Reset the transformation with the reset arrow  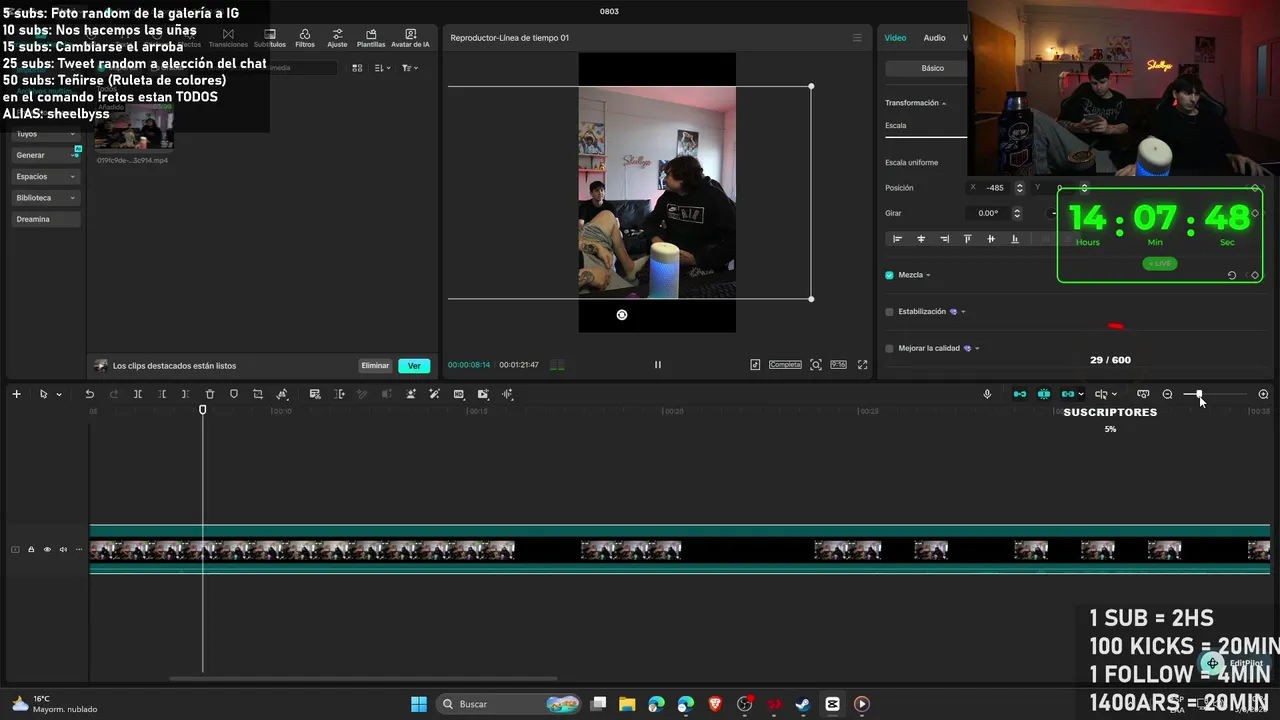[1232, 275]
